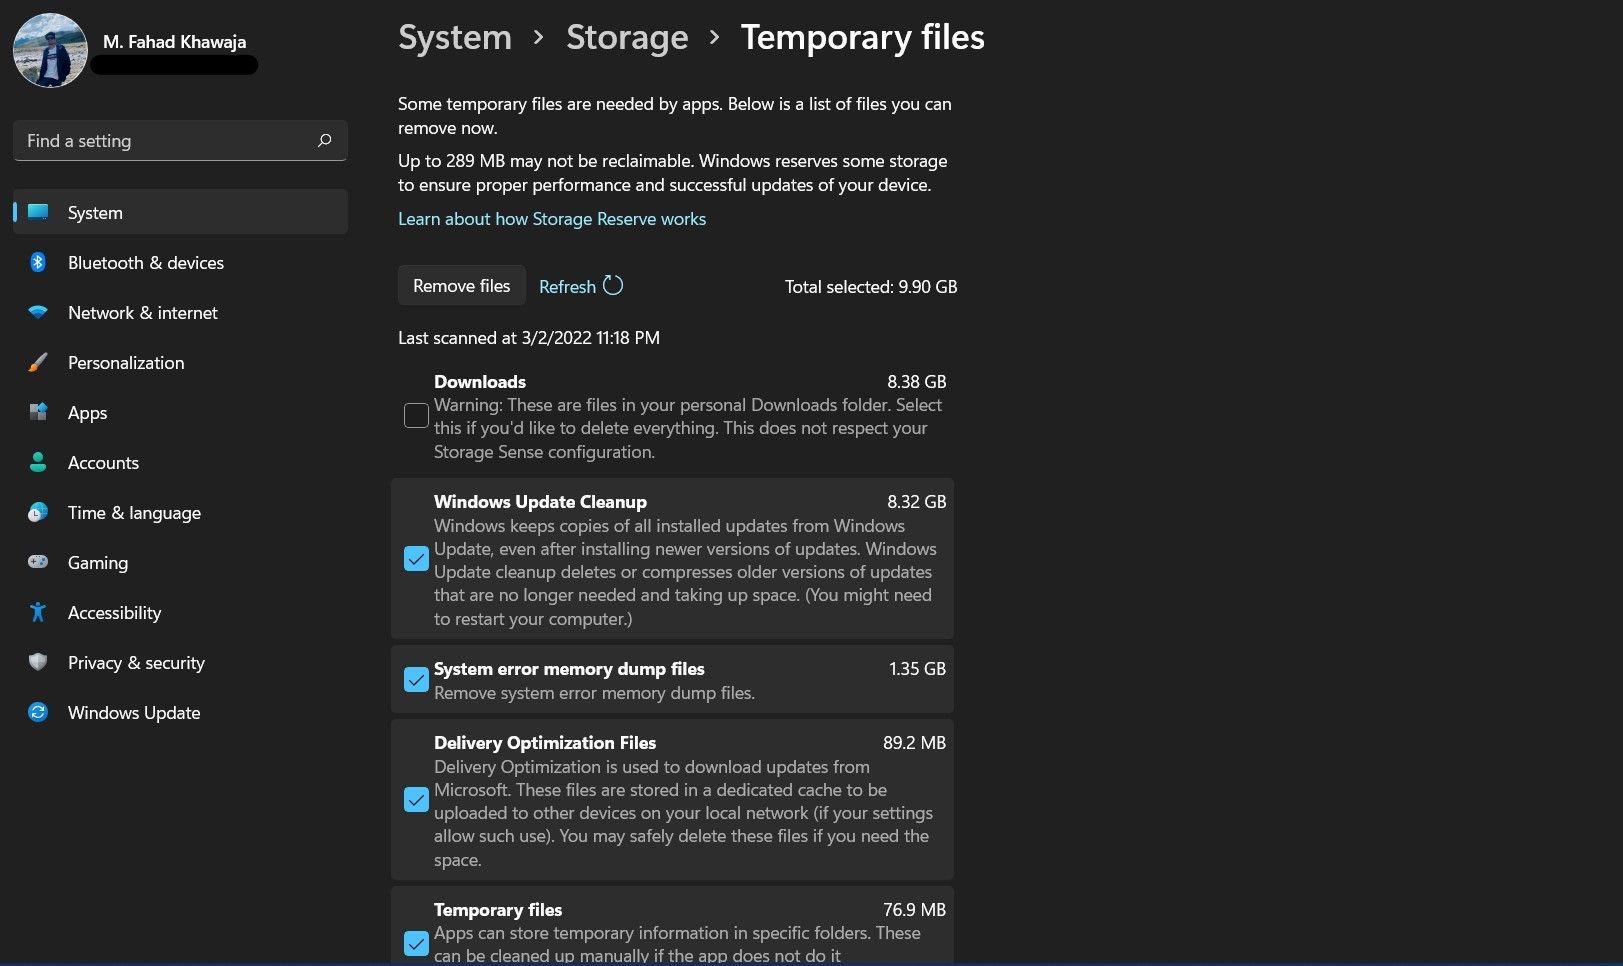Open Privacy & security shield icon
This screenshot has height=966, width=1623.
[38, 662]
